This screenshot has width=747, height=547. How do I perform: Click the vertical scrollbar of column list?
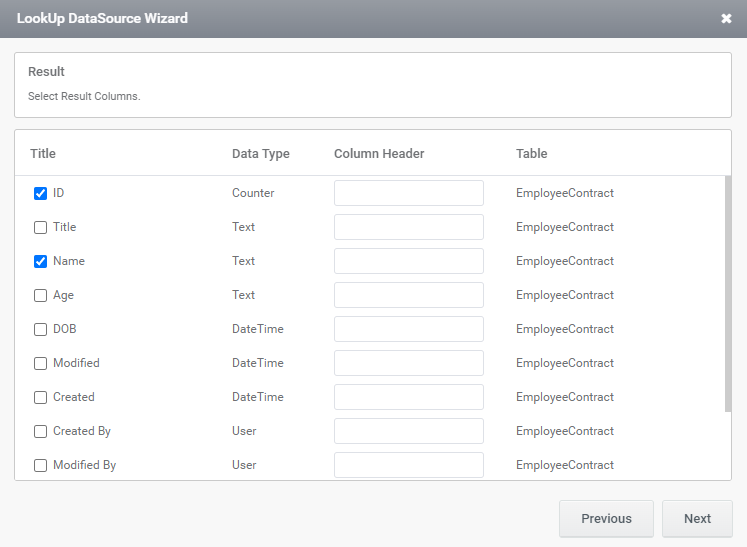click(727, 294)
